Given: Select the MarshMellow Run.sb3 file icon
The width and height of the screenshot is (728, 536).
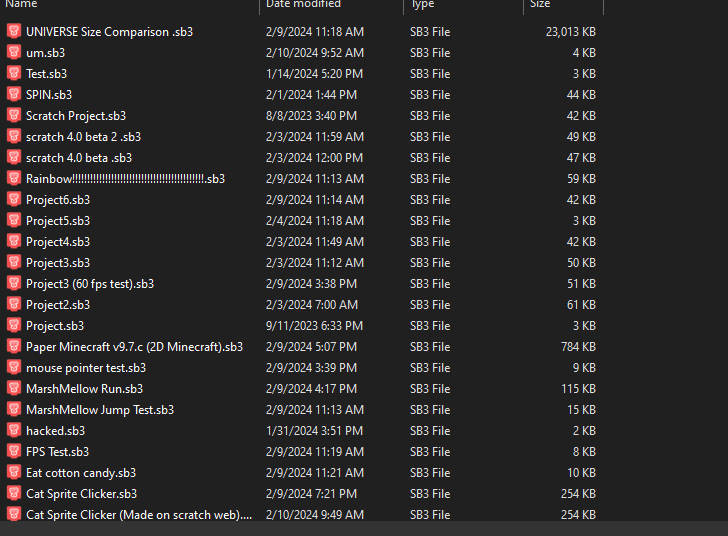Looking at the screenshot, I should pos(14,388).
